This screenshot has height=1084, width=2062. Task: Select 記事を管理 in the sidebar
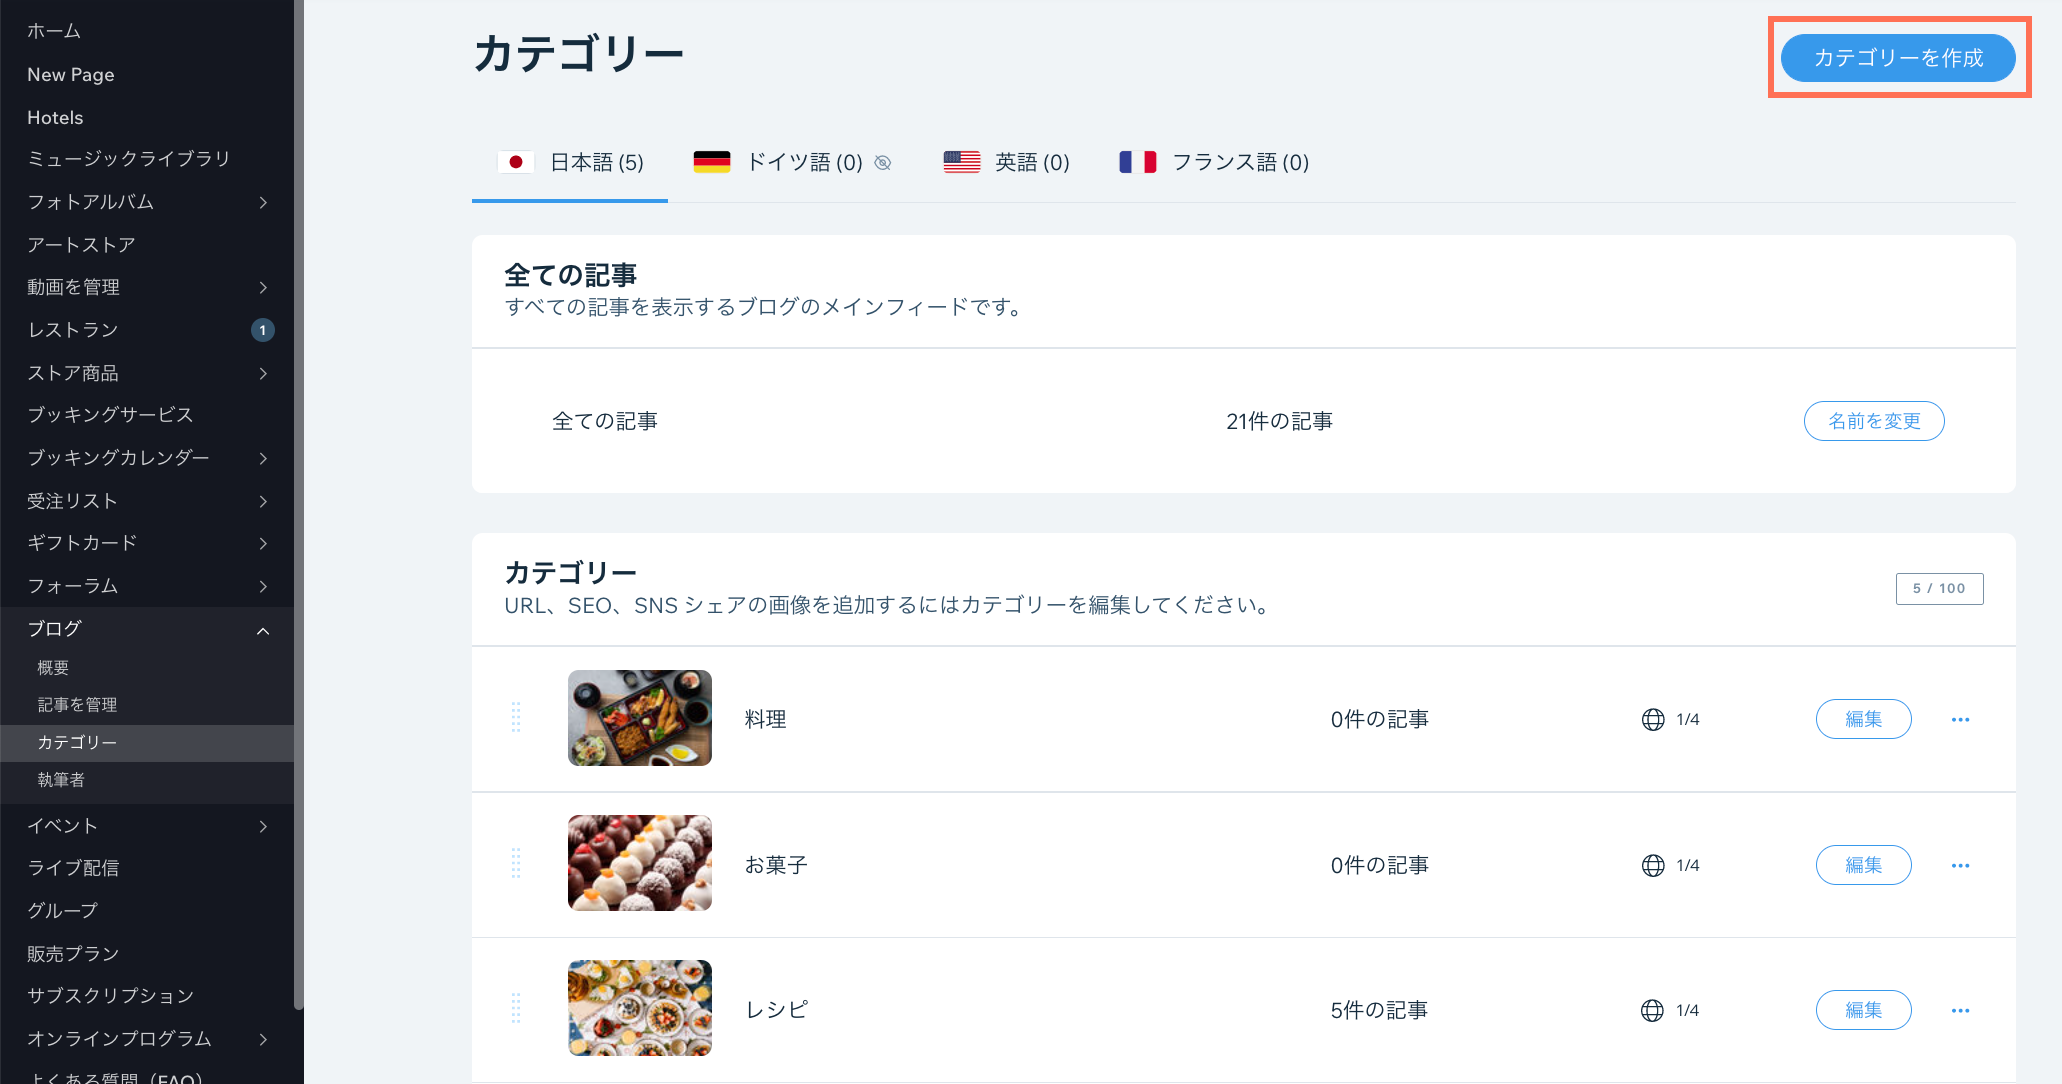[x=77, y=704]
